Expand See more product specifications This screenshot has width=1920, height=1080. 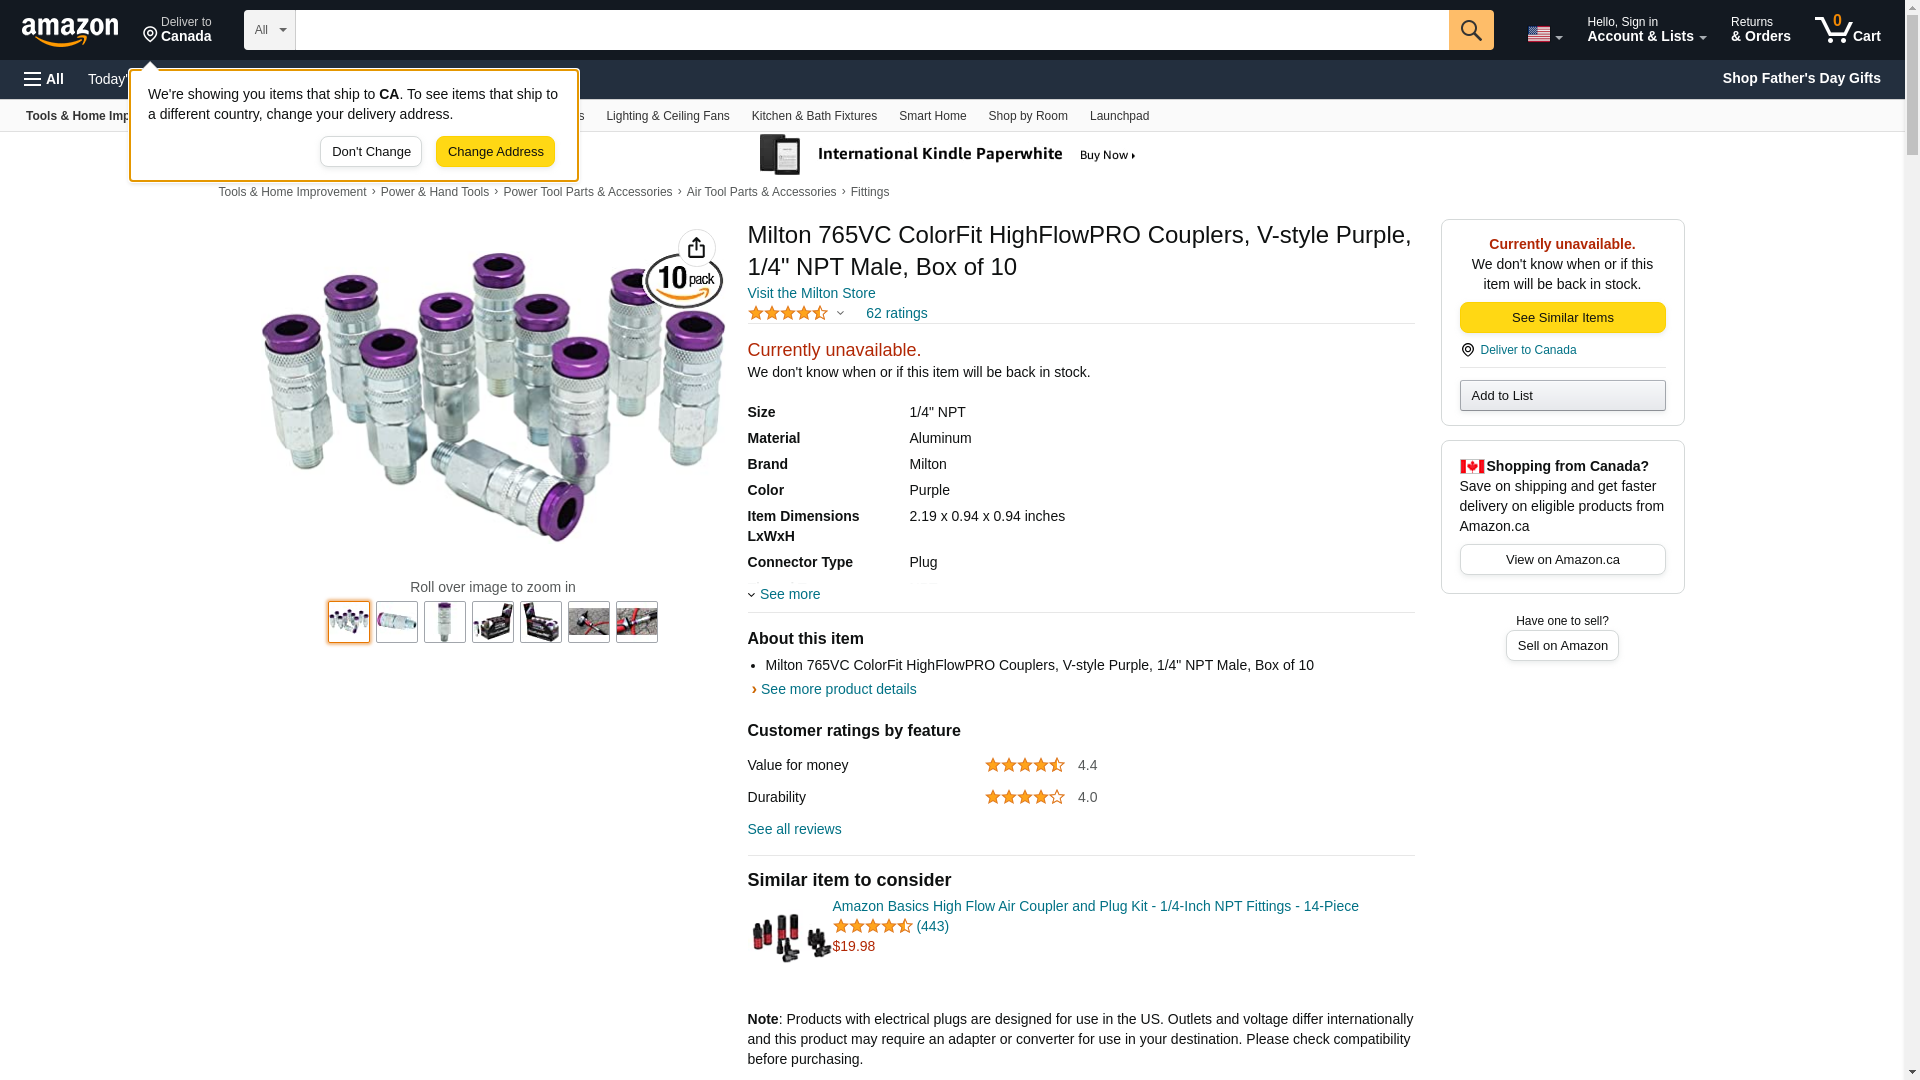789,594
